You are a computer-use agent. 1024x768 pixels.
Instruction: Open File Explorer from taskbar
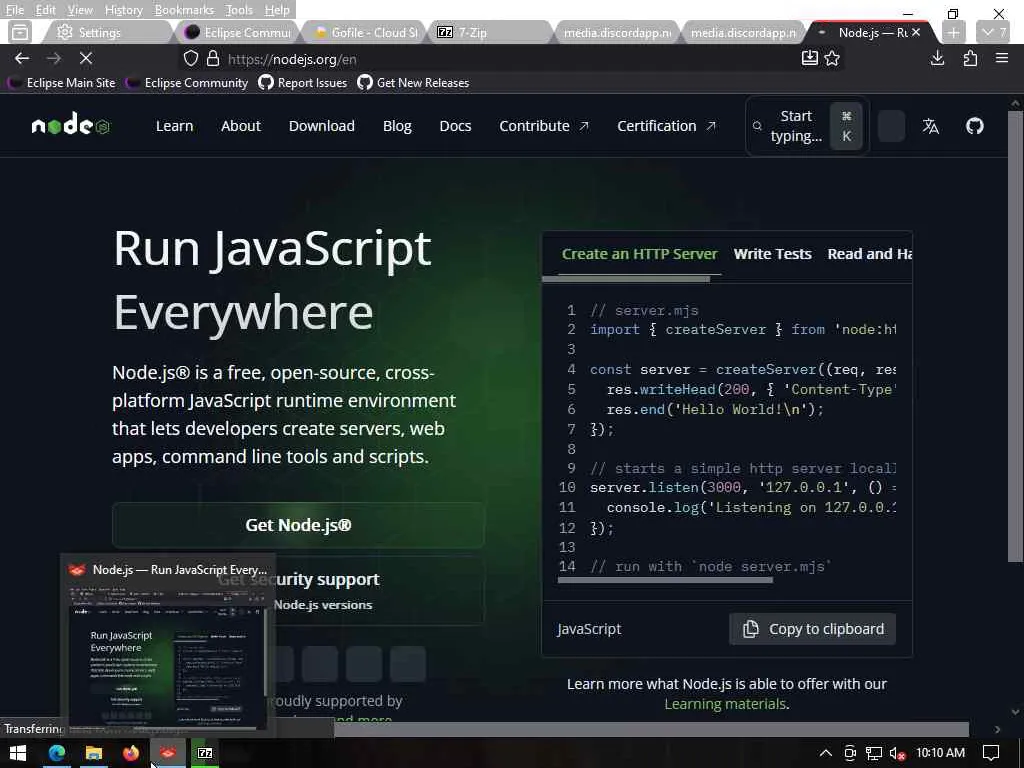click(x=94, y=753)
